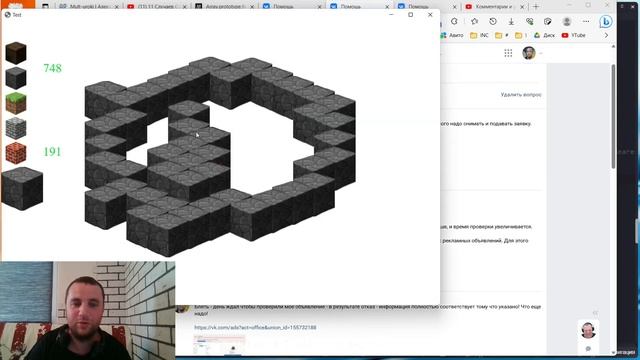Click the green 191 counter
640x360 pixels.
(52, 152)
